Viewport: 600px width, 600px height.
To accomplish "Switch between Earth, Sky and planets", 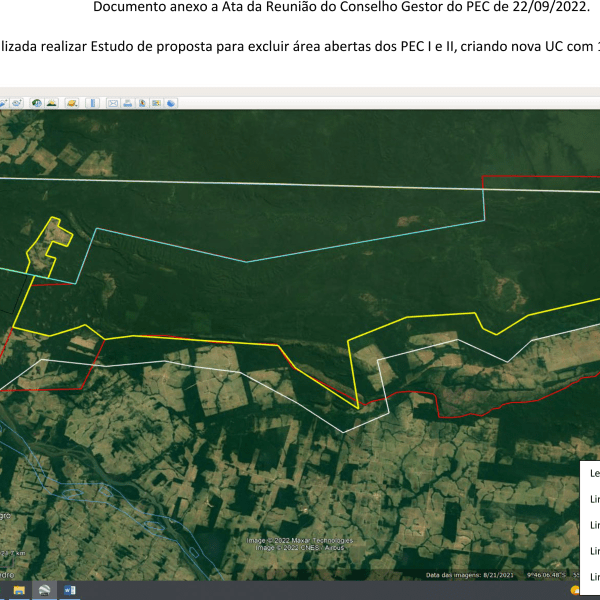I will (x=72, y=102).
